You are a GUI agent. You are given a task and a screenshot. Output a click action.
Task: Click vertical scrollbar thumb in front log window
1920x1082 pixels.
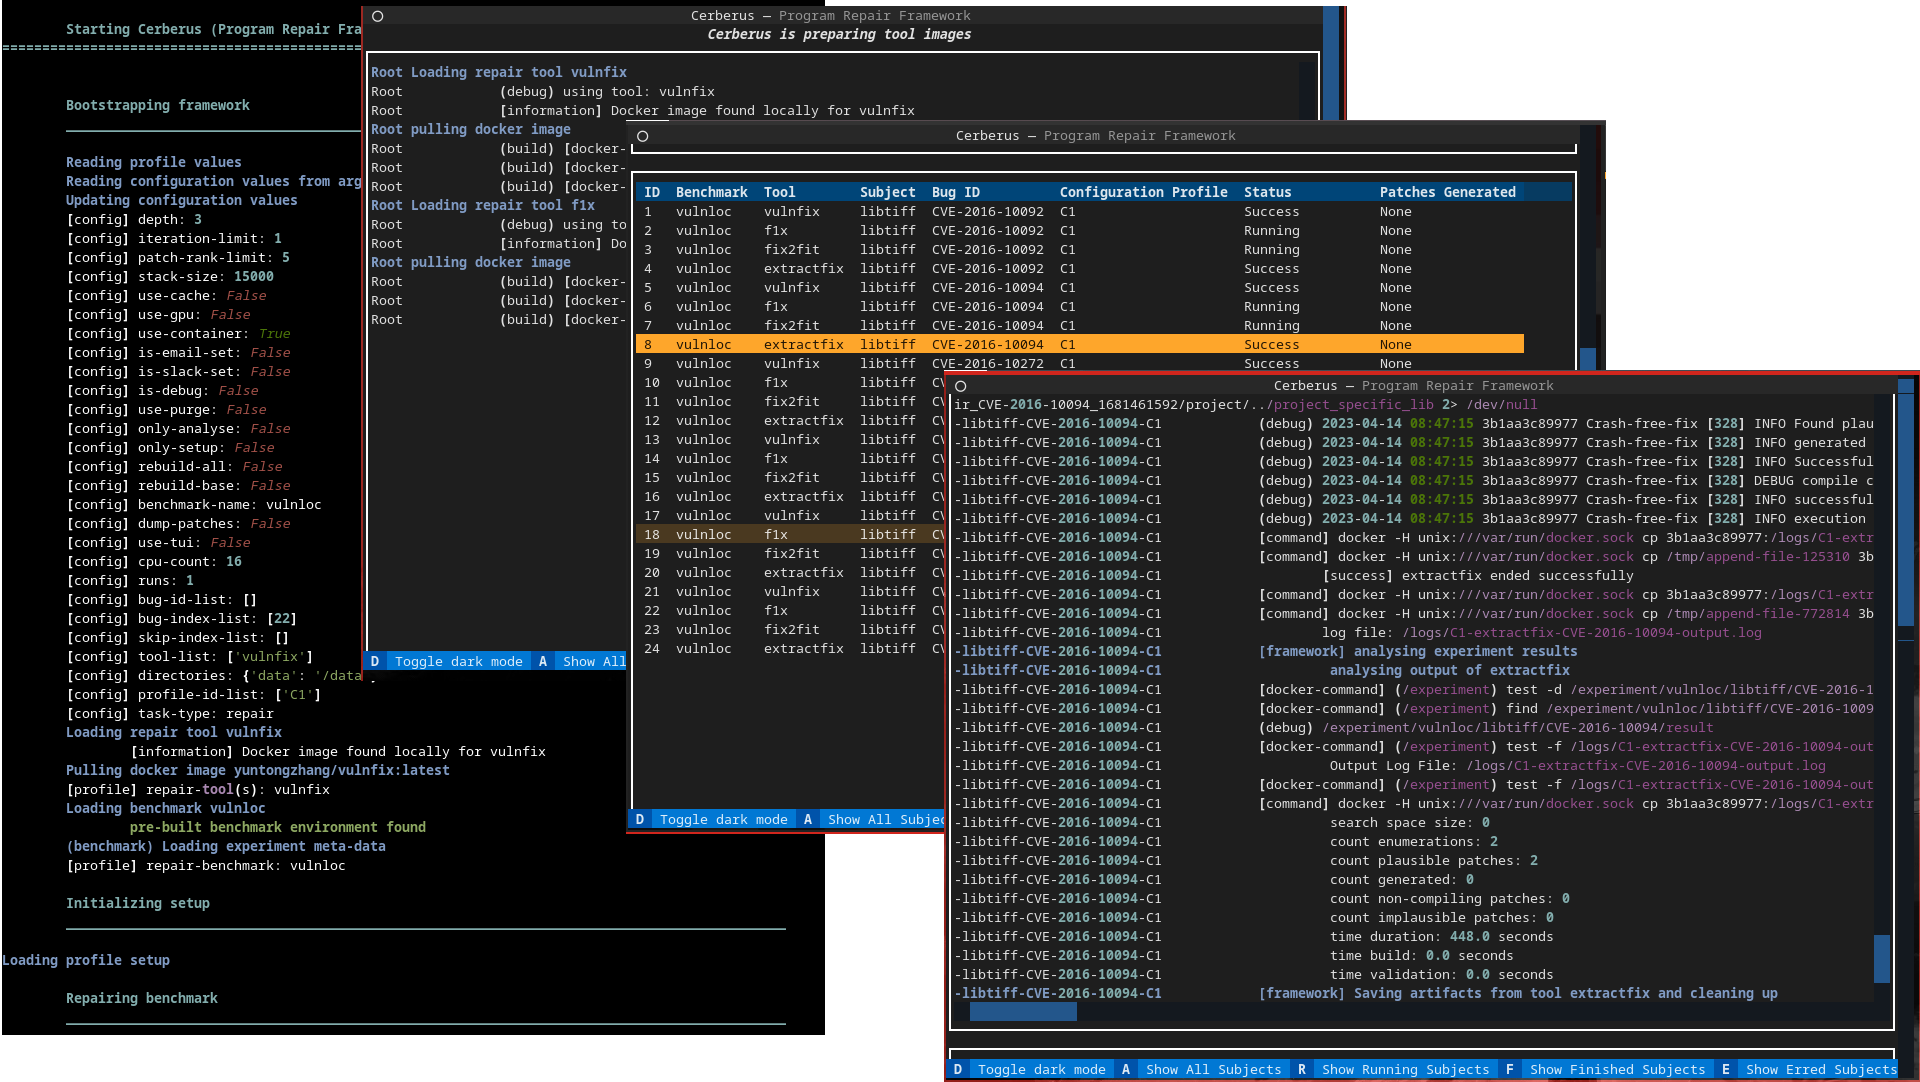pyautogui.click(x=1881, y=958)
